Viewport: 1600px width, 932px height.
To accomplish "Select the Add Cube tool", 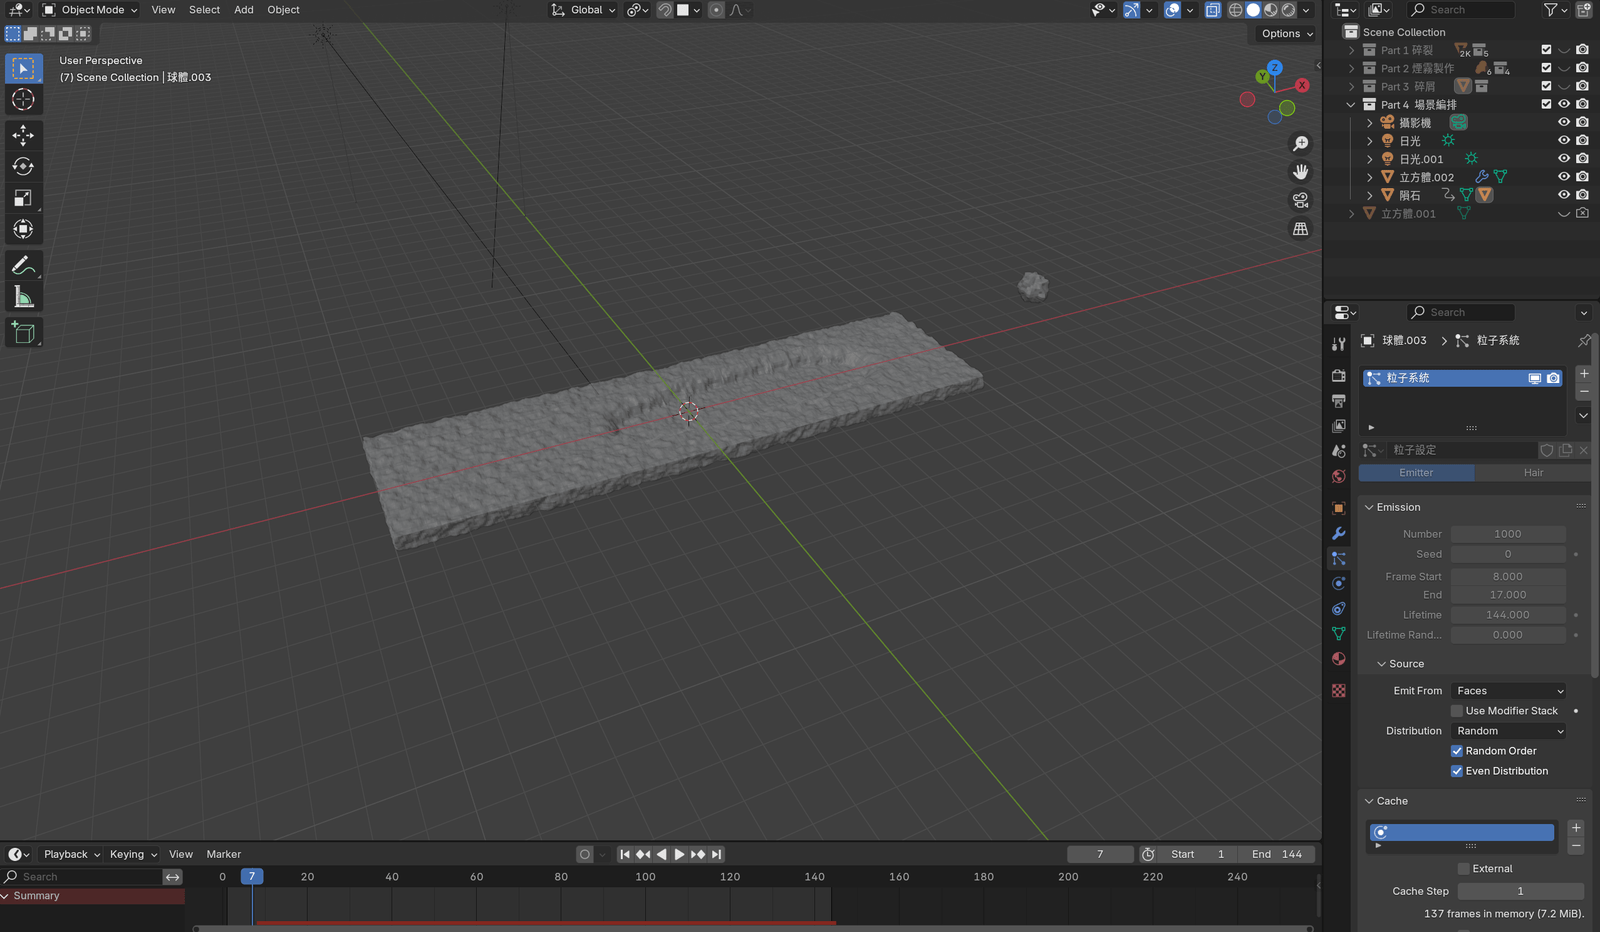I will click(x=23, y=333).
